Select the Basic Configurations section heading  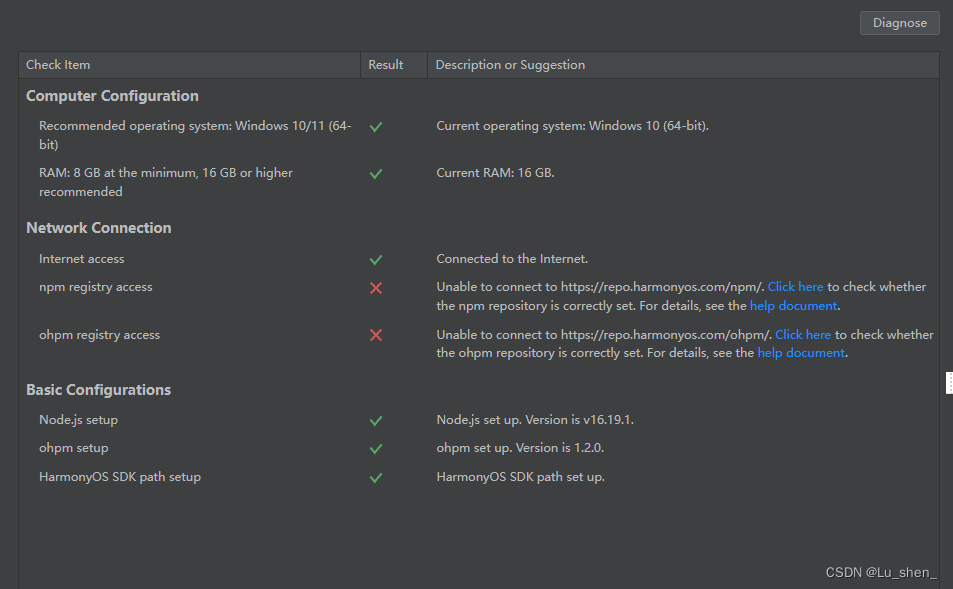tap(98, 390)
